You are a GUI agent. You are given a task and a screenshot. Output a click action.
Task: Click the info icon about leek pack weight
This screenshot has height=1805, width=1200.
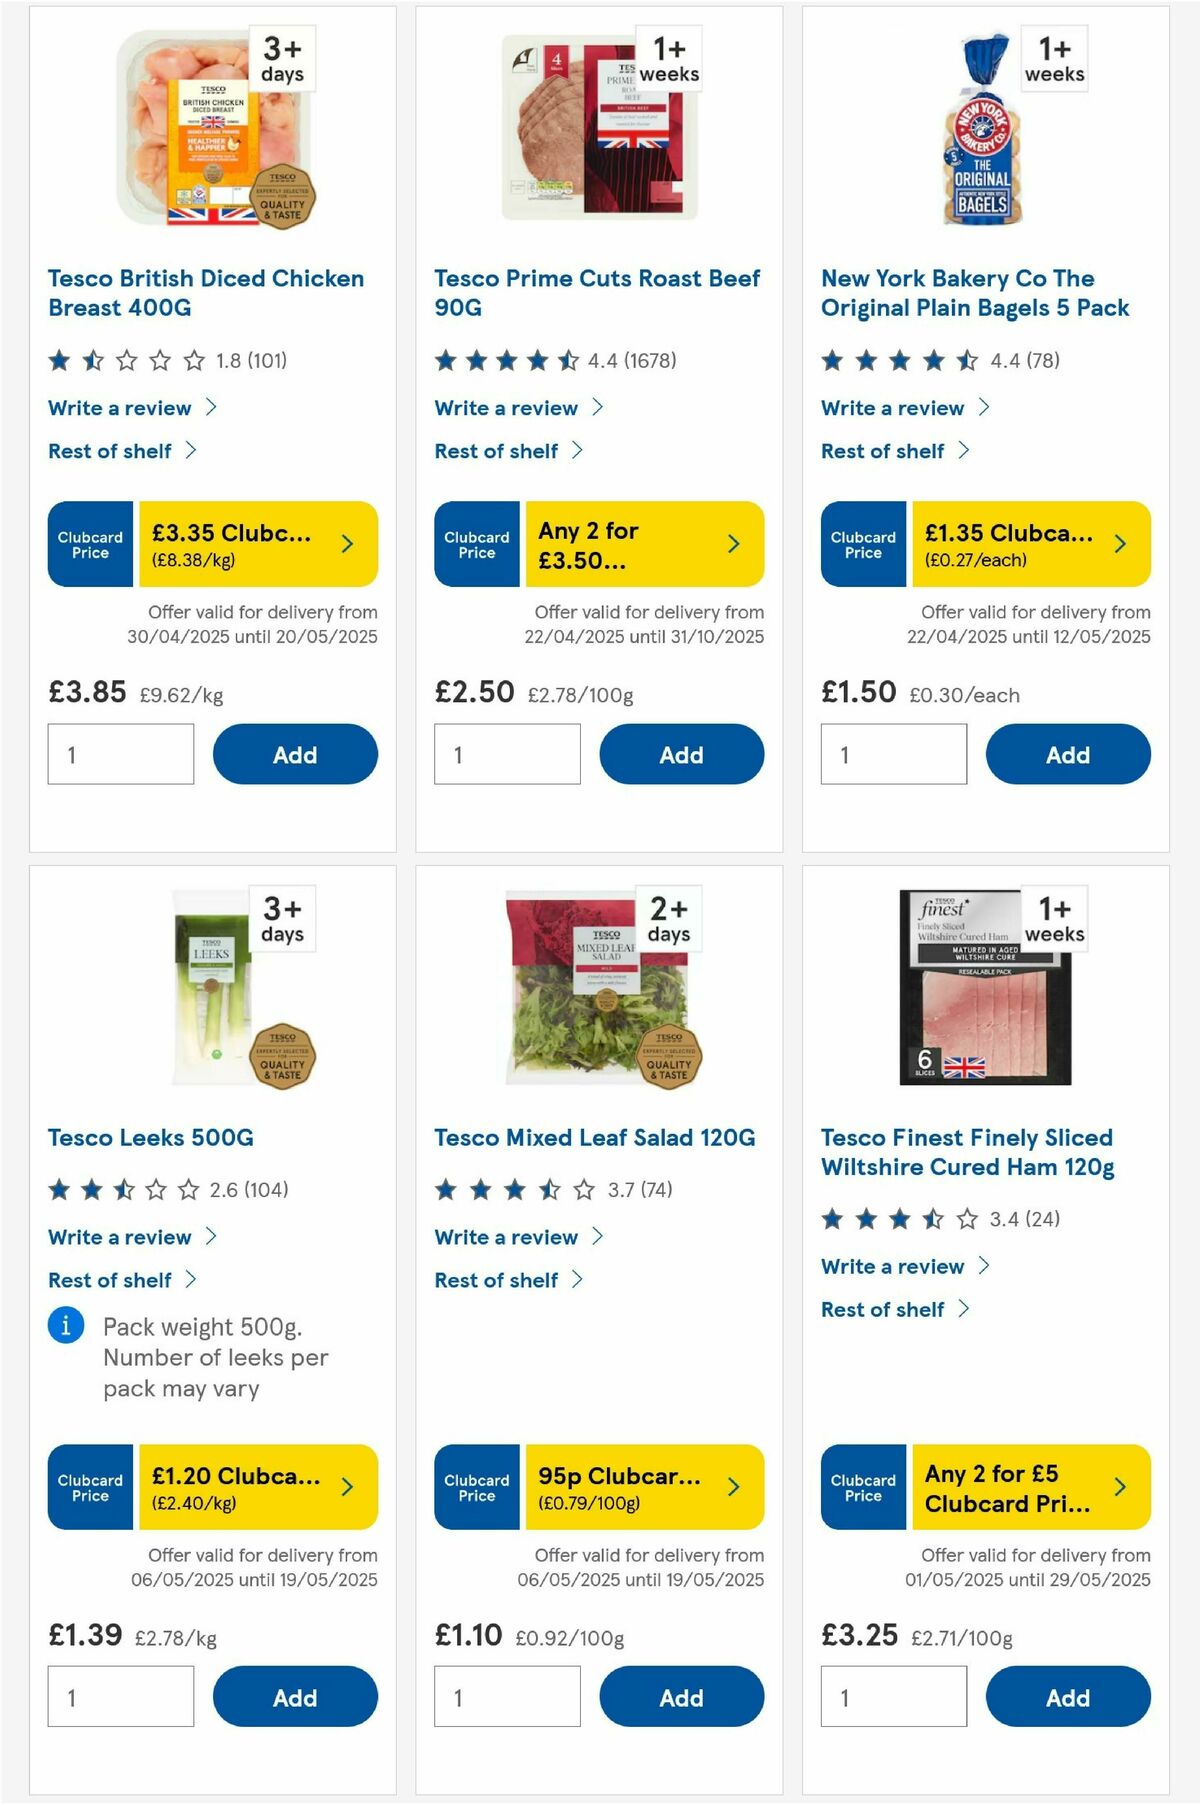(65, 1326)
